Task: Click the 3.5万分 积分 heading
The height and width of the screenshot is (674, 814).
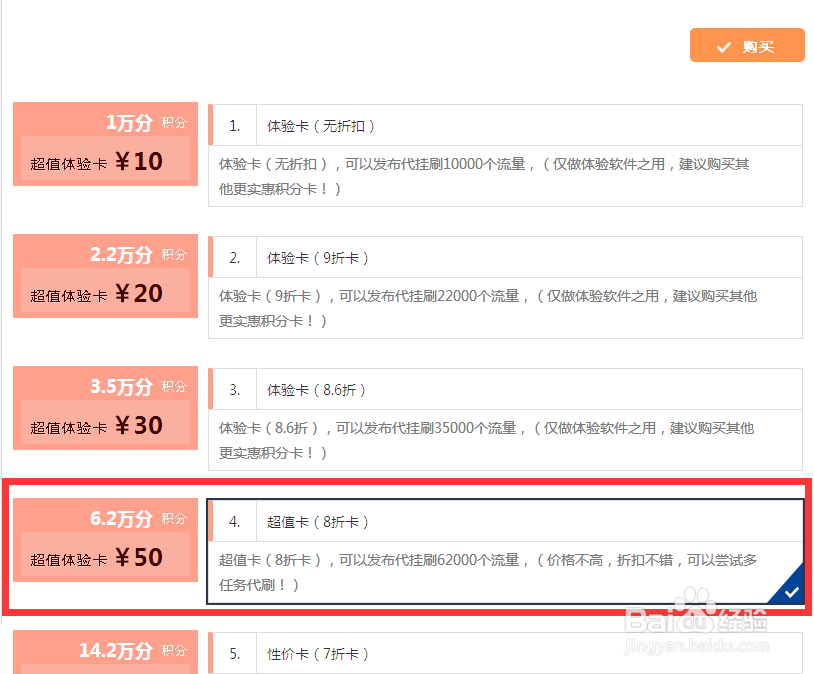Action: 138,386
